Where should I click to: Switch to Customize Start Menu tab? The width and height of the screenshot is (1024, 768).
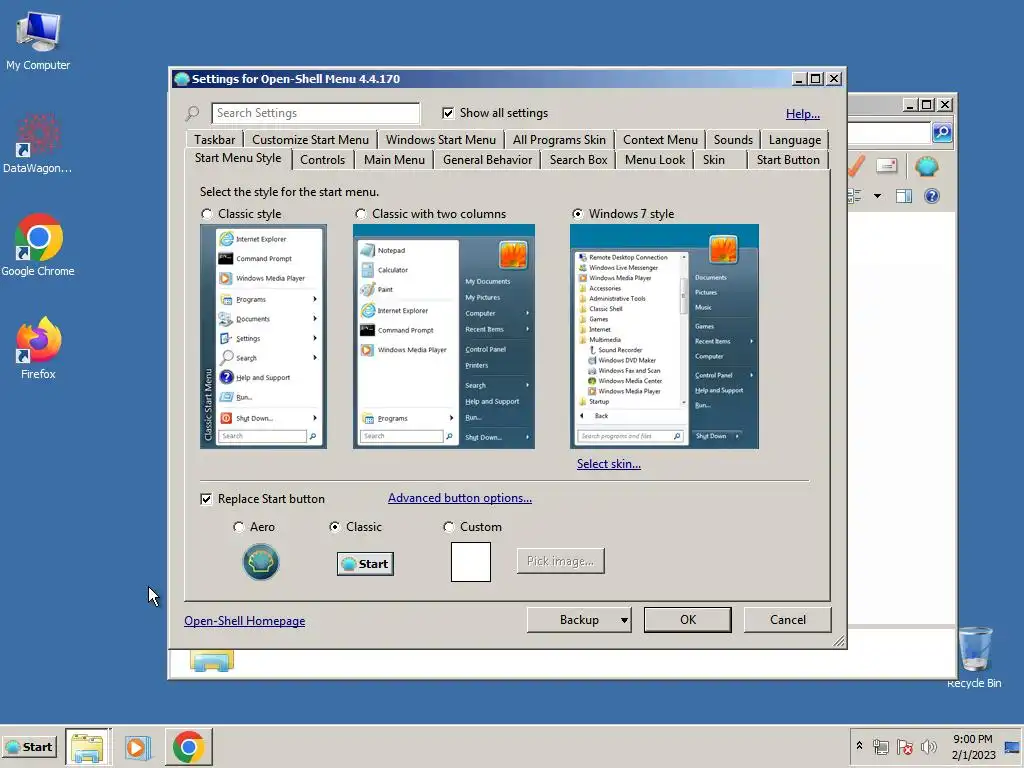(x=310, y=140)
